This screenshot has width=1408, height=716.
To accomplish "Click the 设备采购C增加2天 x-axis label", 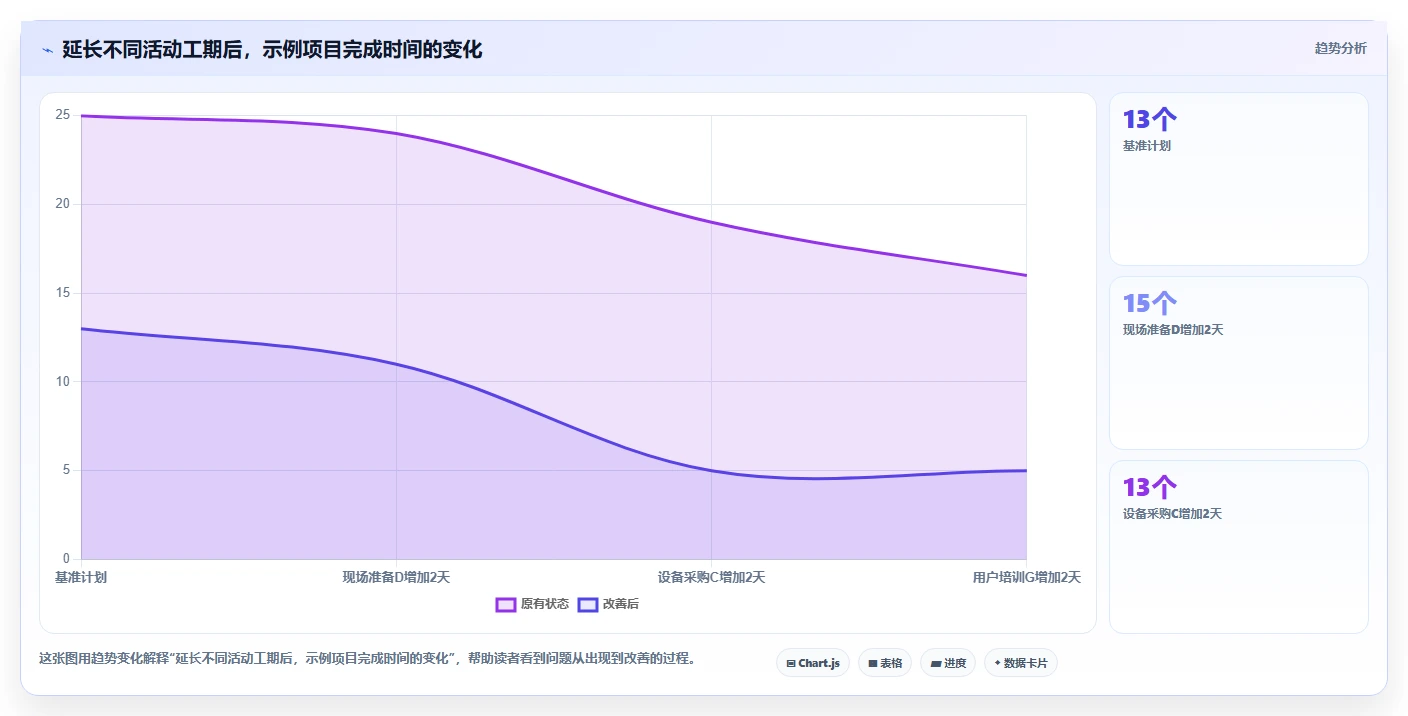I will pyautogui.click(x=711, y=577).
